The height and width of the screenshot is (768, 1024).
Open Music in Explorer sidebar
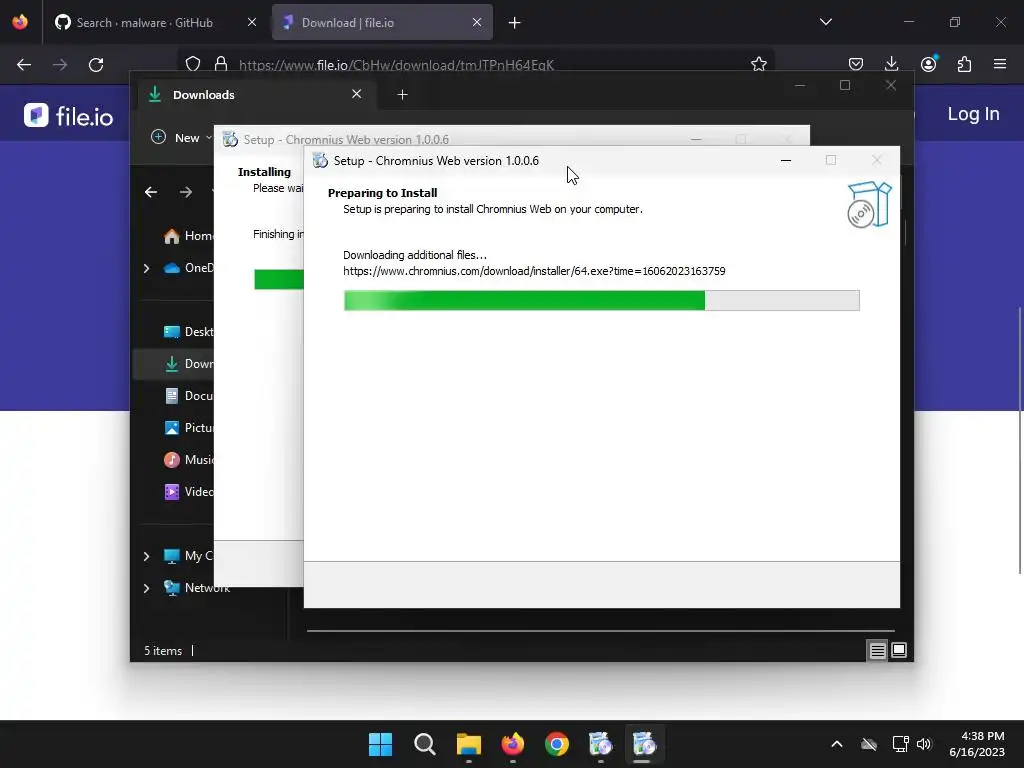188,460
